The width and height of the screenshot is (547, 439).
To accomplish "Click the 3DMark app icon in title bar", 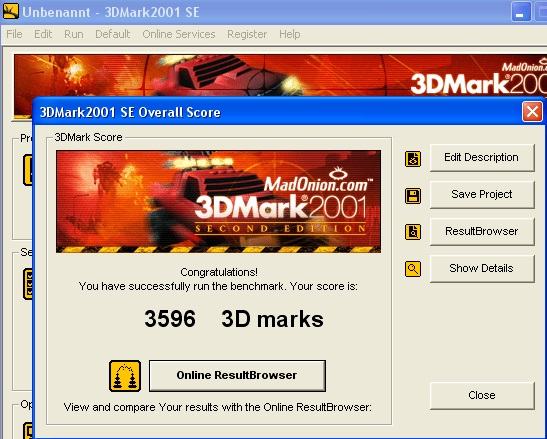I will pyautogui.click(x=10, y=11).
